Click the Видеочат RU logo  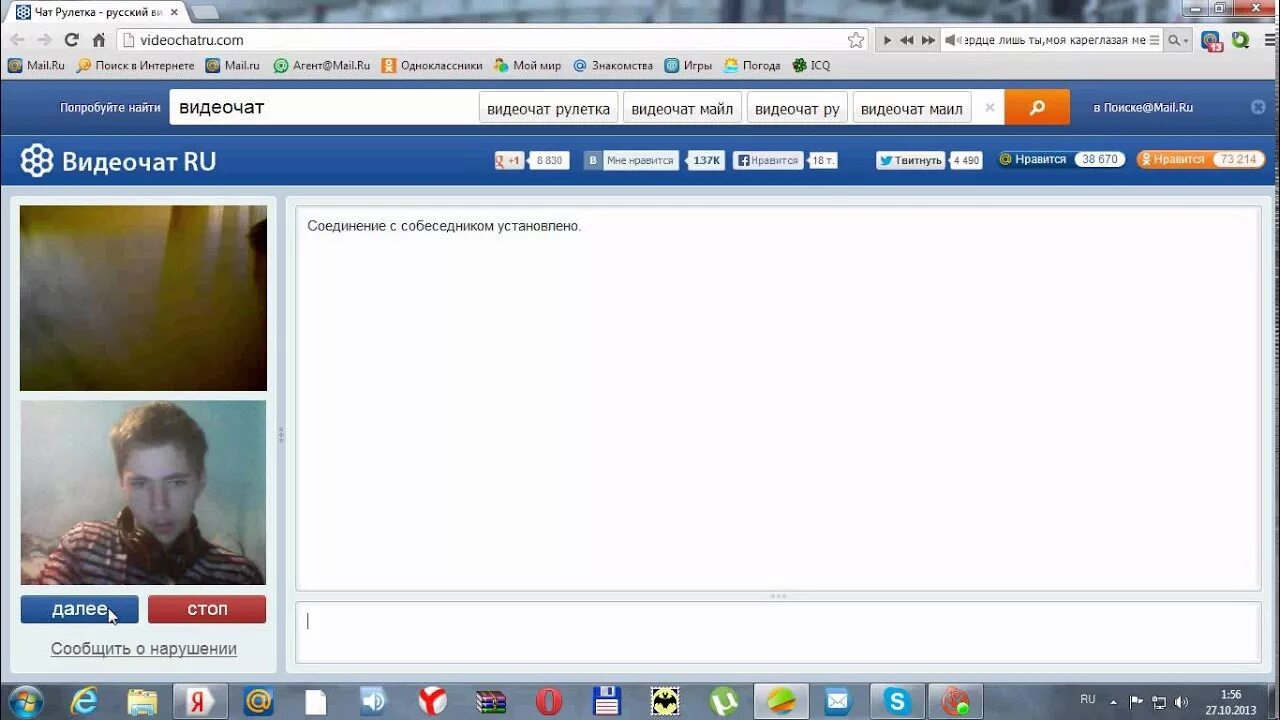pyautogui.click(x=118, y=161)
